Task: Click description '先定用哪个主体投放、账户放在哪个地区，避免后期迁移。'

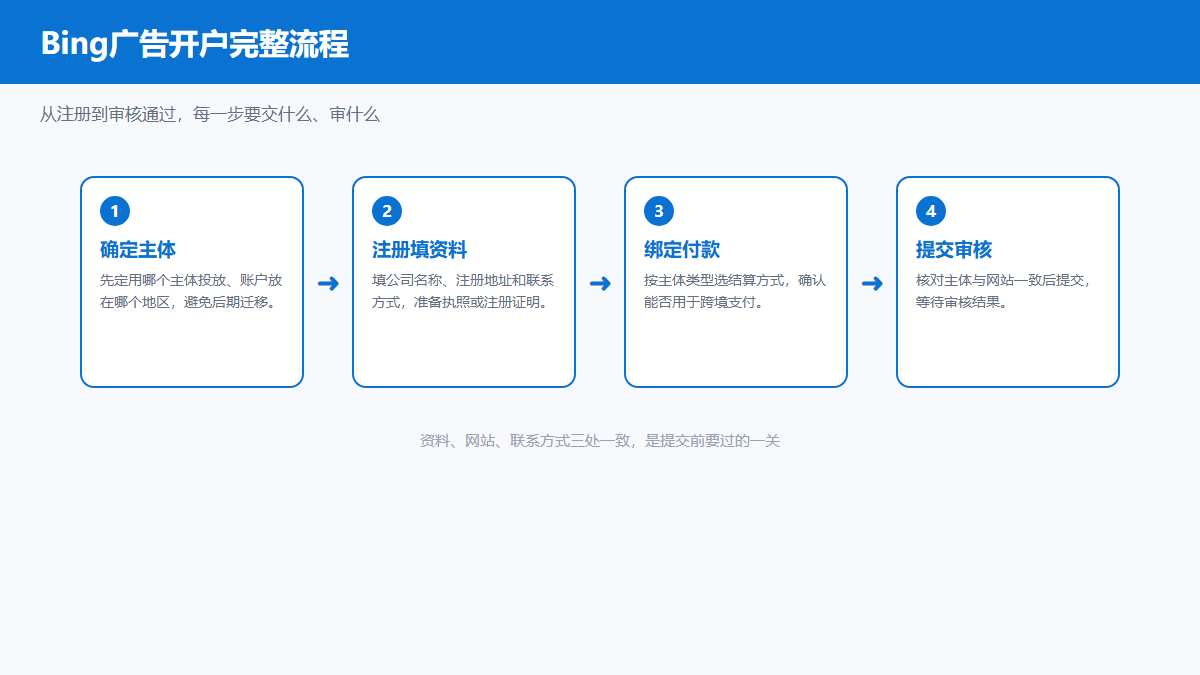Action: 191,291
